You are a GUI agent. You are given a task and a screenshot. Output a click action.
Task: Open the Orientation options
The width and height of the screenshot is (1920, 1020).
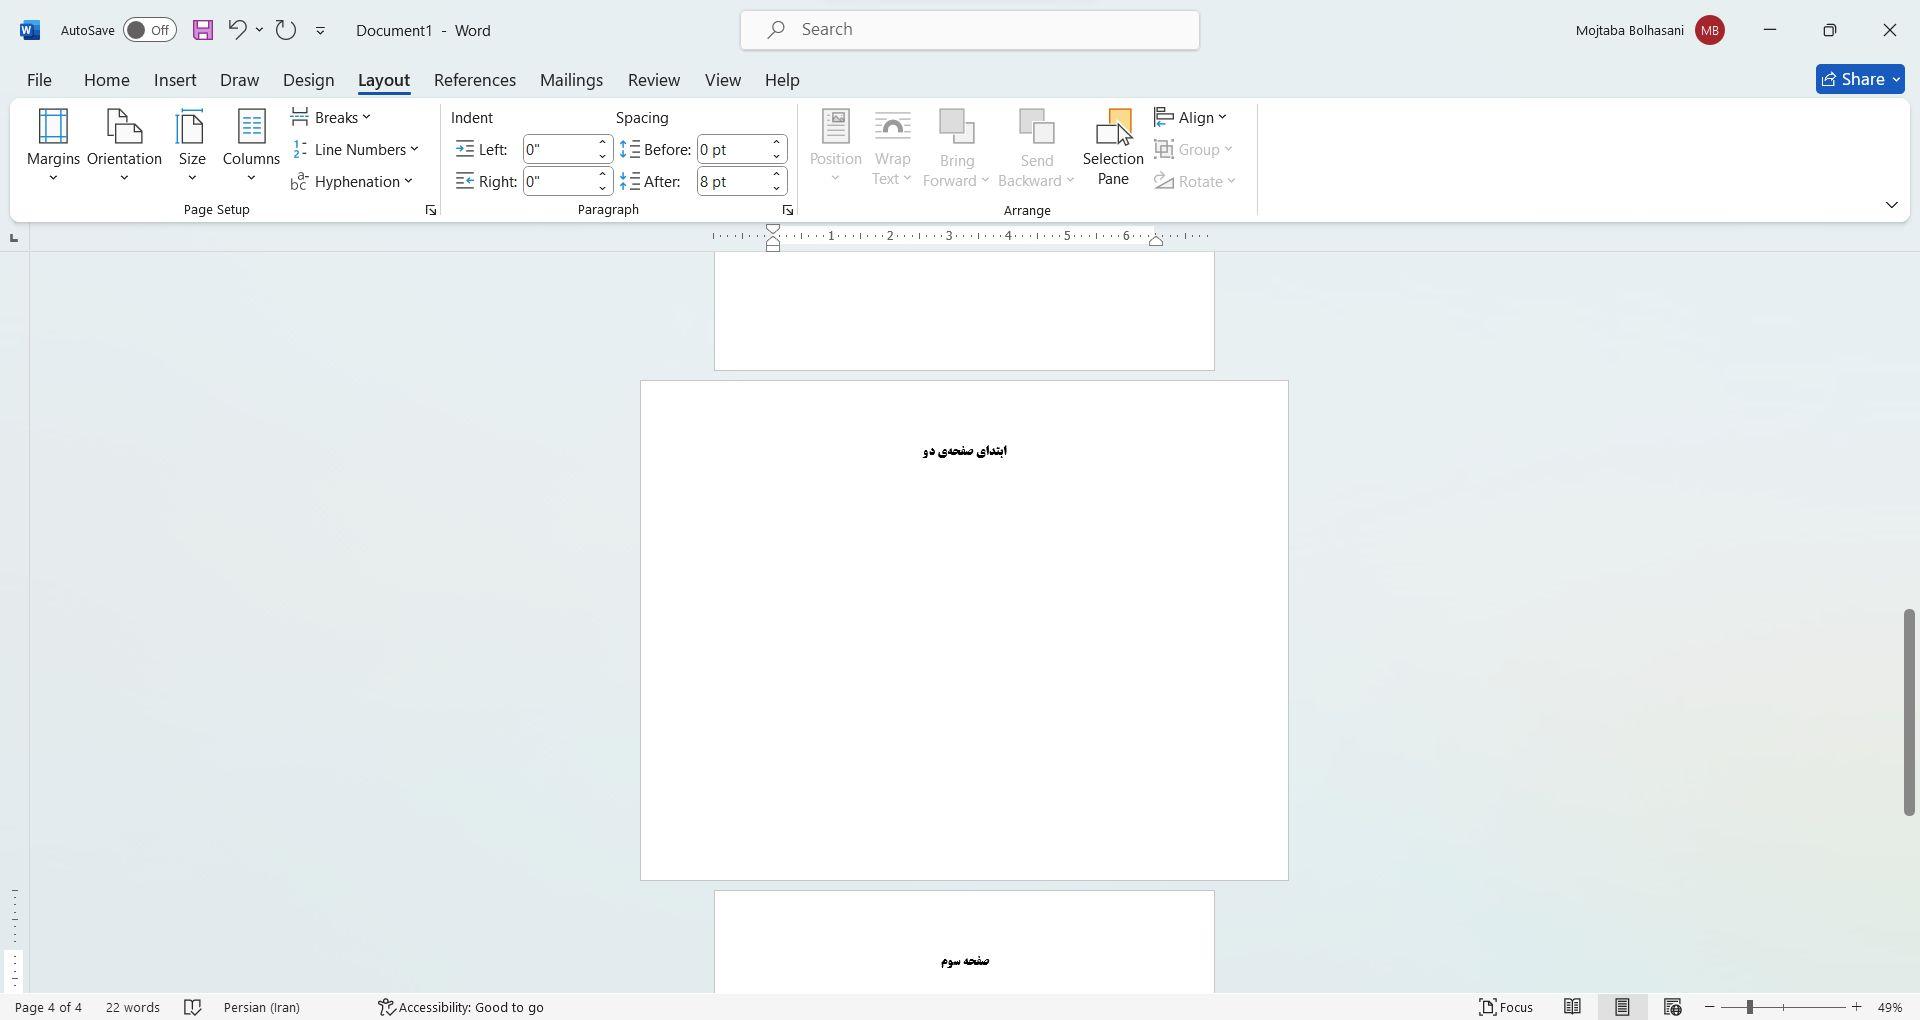(x=124, y=146)
